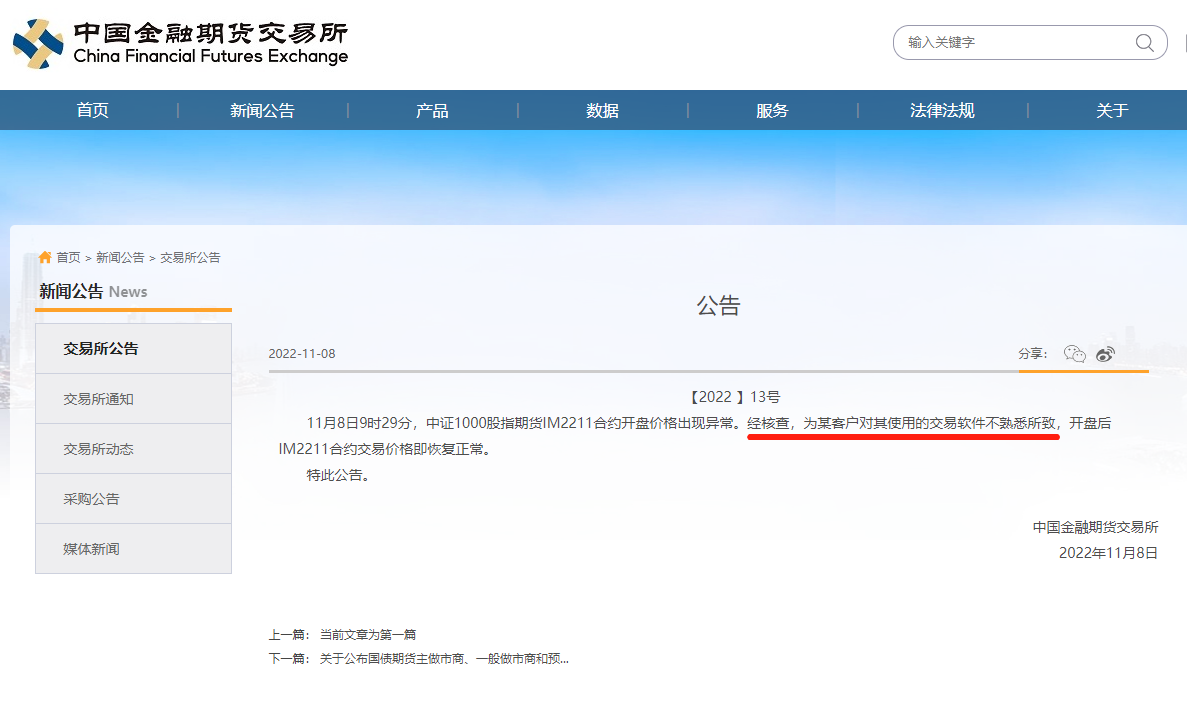Click the orange home icon in breadcrumb
Screen dimensions: 1187x722
click(x=45, y=257)
